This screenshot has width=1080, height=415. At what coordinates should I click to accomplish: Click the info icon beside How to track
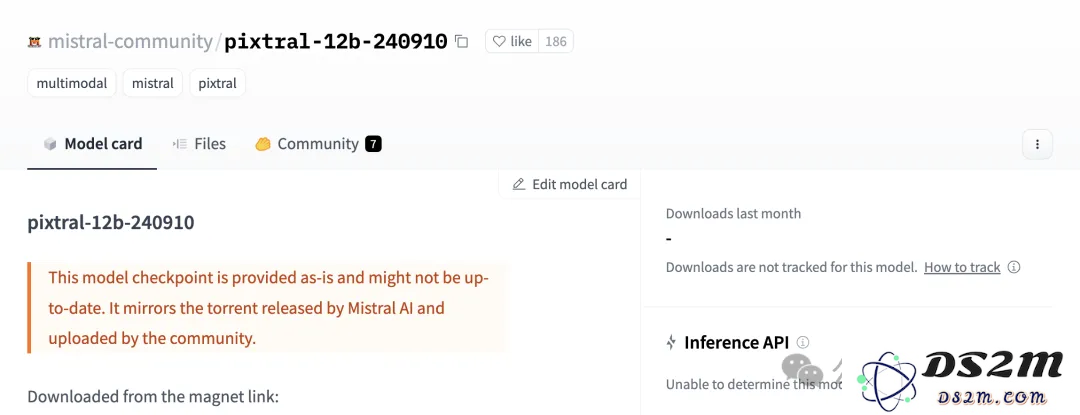[x=1014, y=267]
